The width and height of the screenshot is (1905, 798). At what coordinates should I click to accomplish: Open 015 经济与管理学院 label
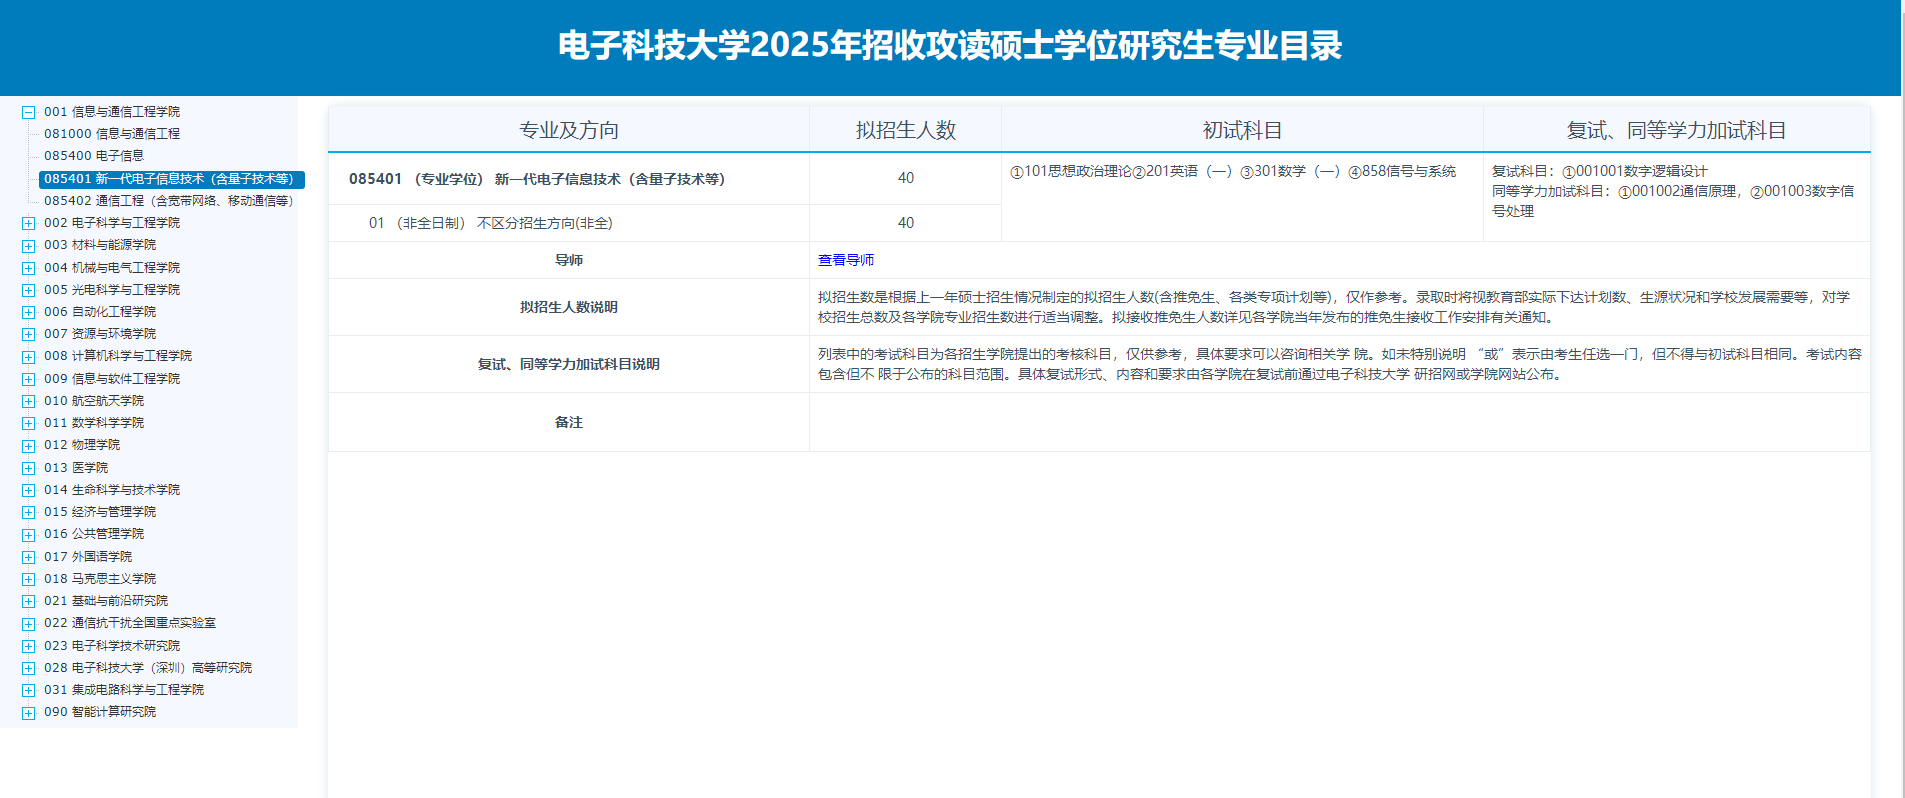[100, 512]
